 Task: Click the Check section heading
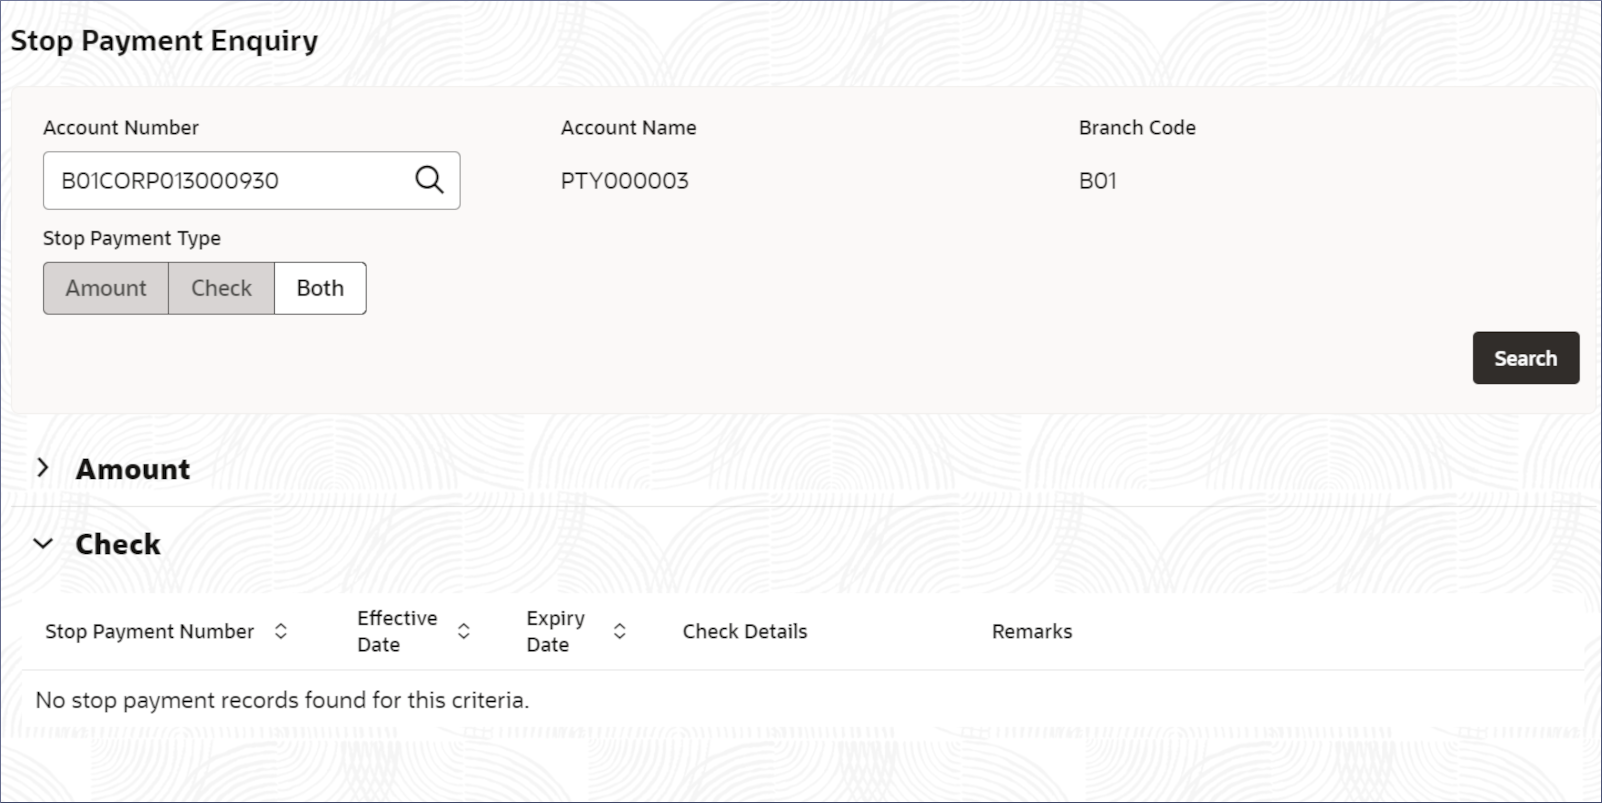pyautogui.click(x=118, y=544)
